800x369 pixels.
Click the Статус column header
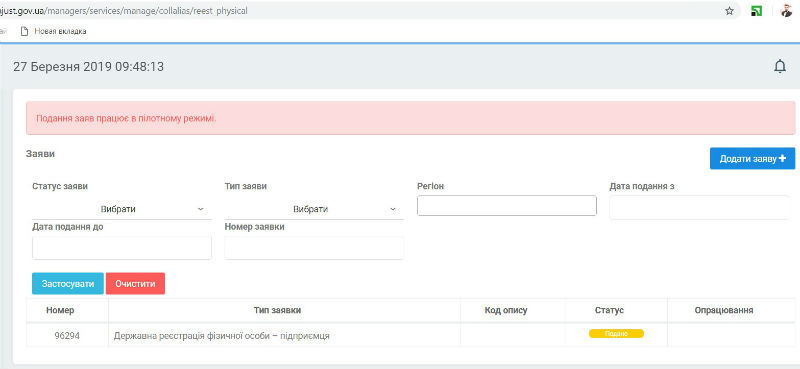pyautogui.click(x=609, y=310)
